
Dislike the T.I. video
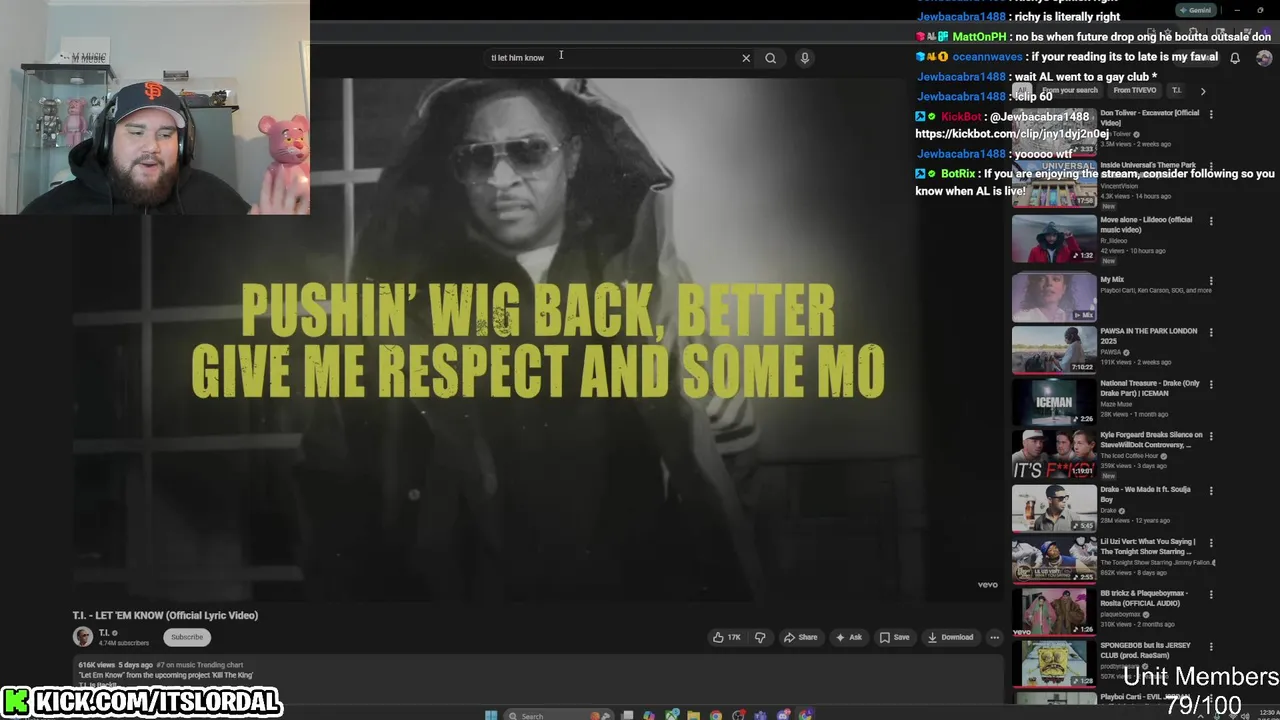pos(760,637)
